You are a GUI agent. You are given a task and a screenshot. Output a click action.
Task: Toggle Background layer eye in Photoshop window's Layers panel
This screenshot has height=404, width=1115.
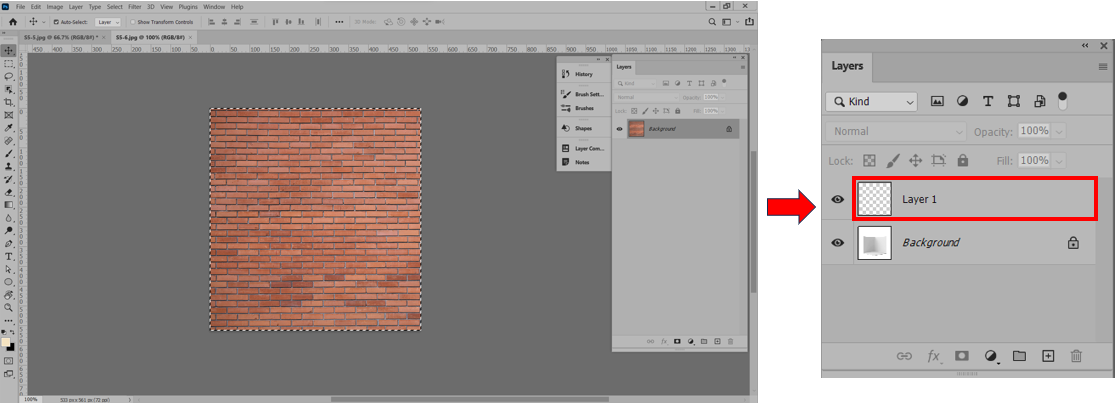(x=619, y=129)
